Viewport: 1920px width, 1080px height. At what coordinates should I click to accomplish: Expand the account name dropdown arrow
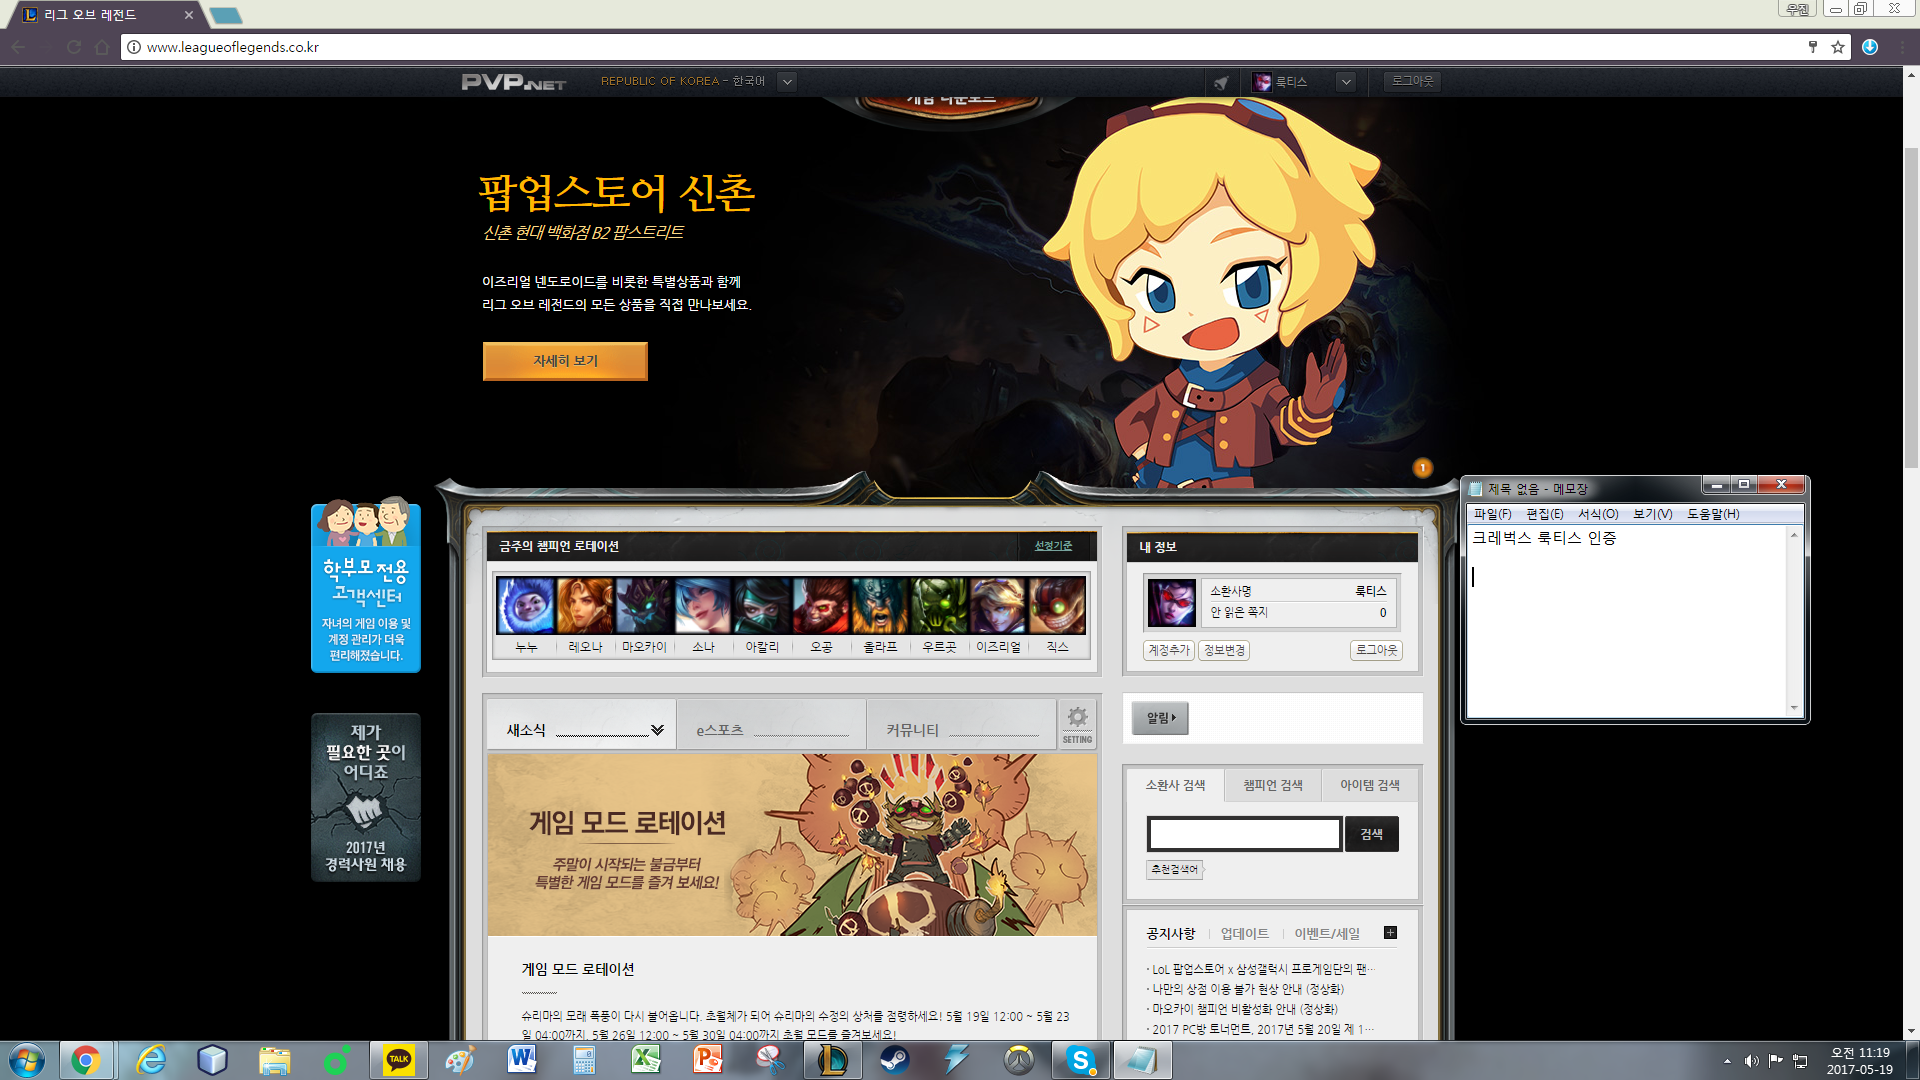pyautogui.click(x=1346, y=82)
